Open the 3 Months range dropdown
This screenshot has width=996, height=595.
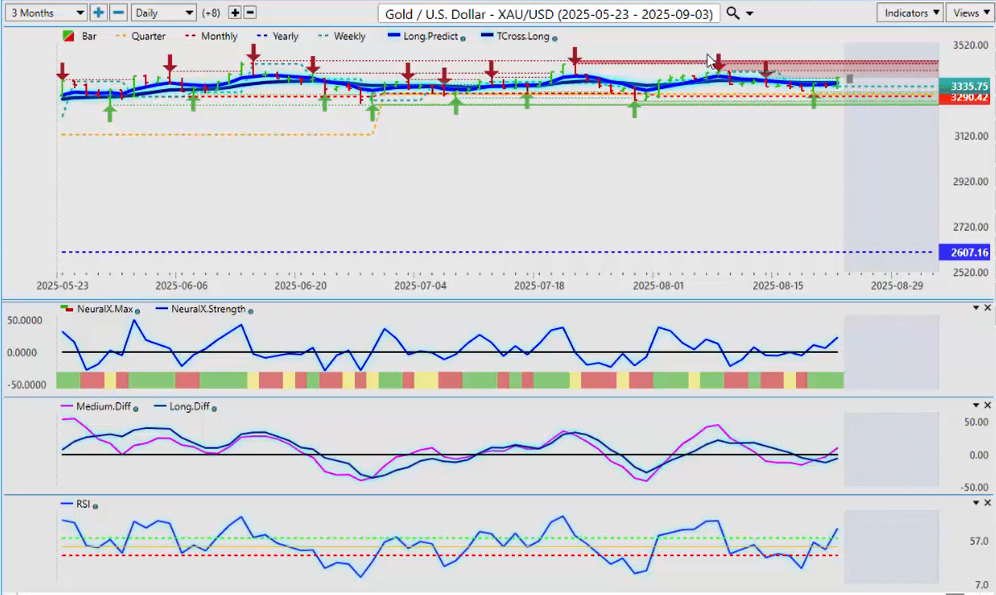(x=45, y=13)
